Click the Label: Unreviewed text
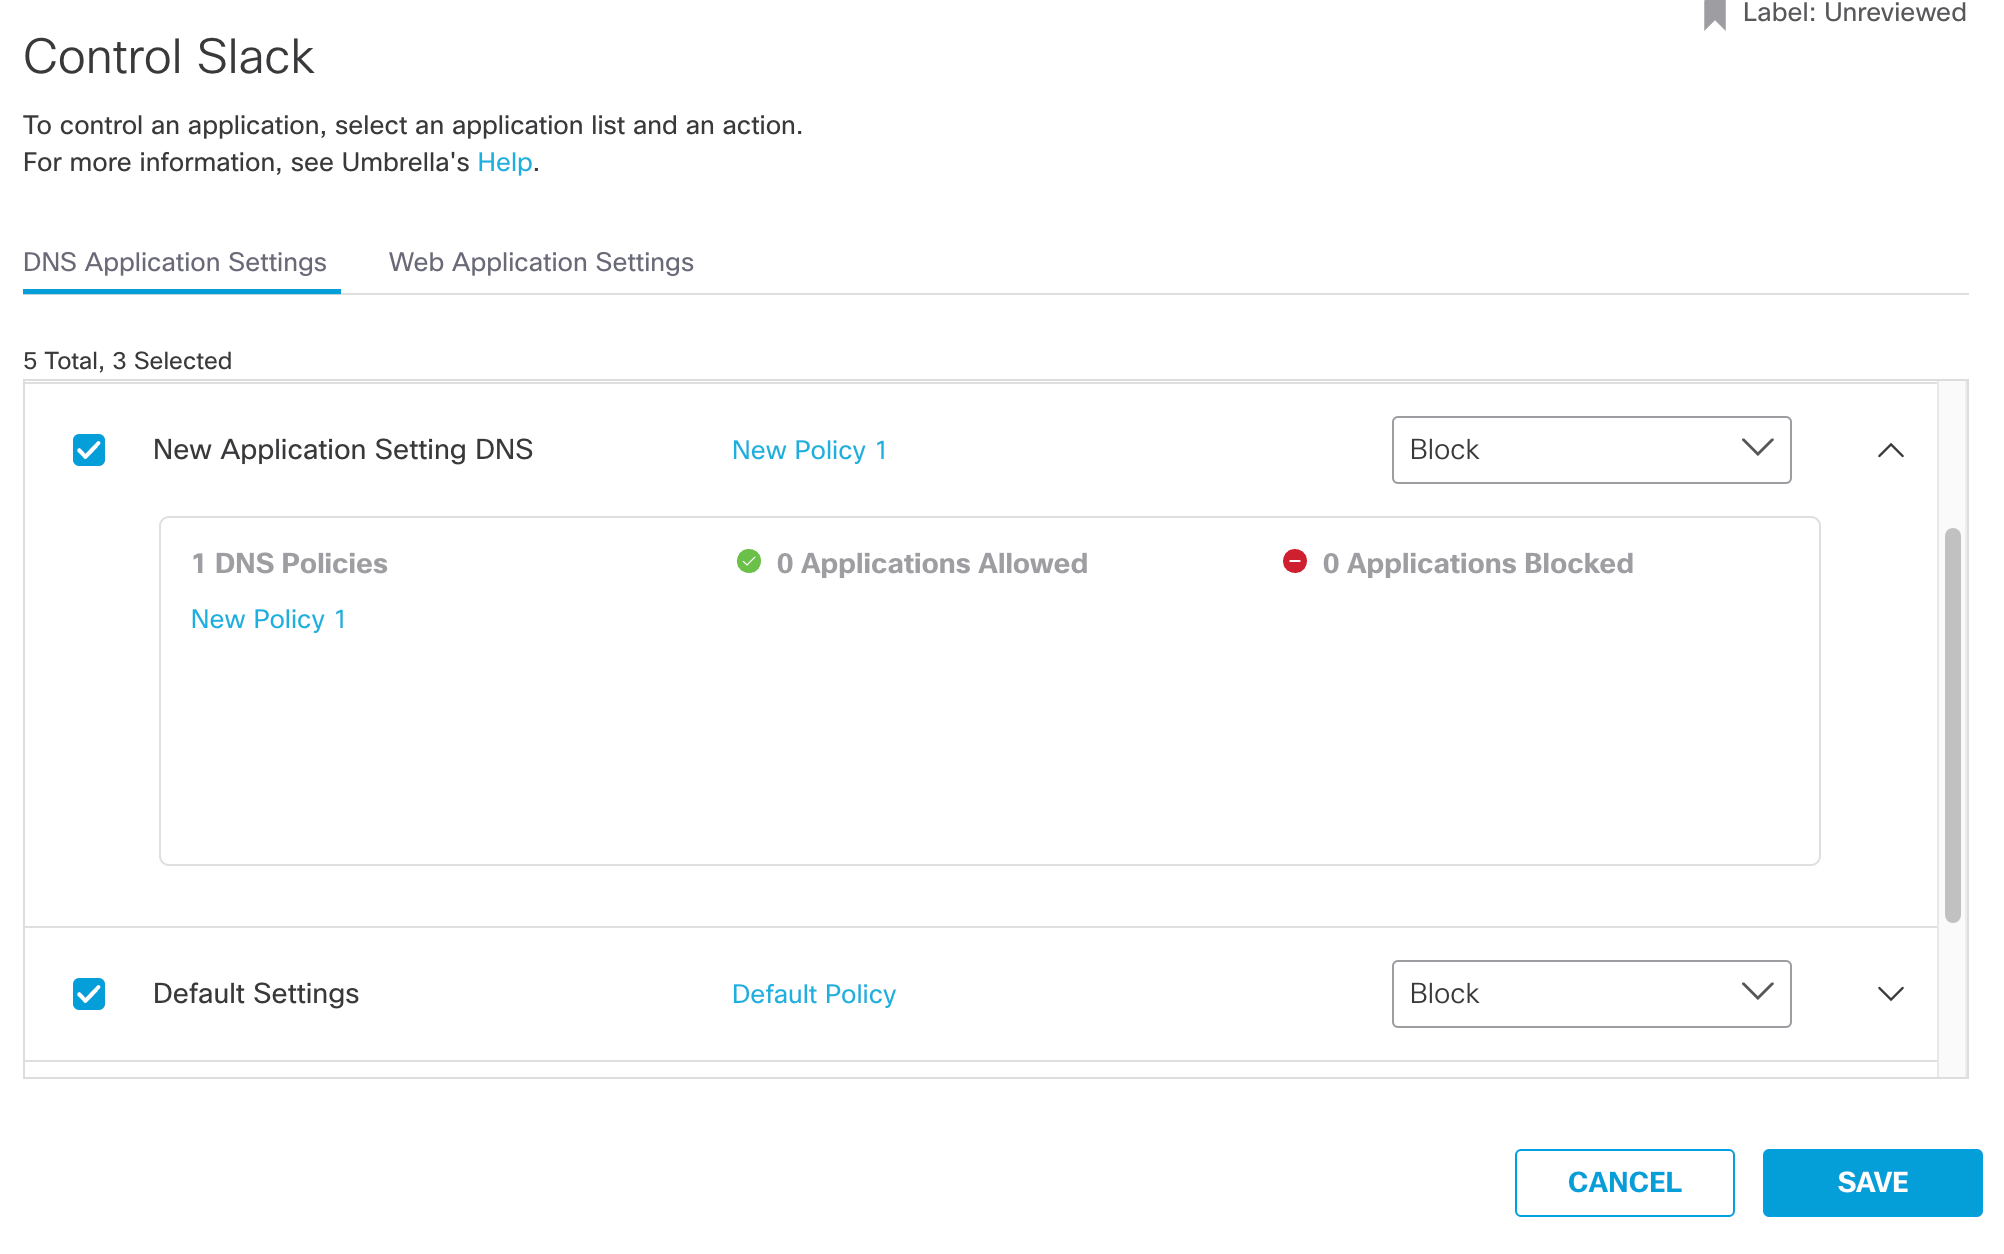Viewport: 2004px width, 1254px height. (1853, 13)
